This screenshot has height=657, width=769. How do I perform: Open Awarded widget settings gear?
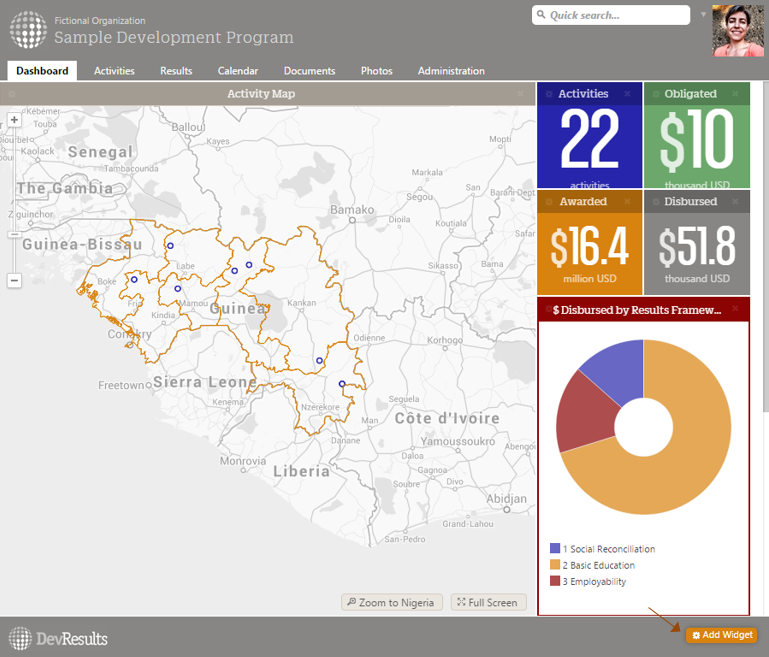coord(549,202)
